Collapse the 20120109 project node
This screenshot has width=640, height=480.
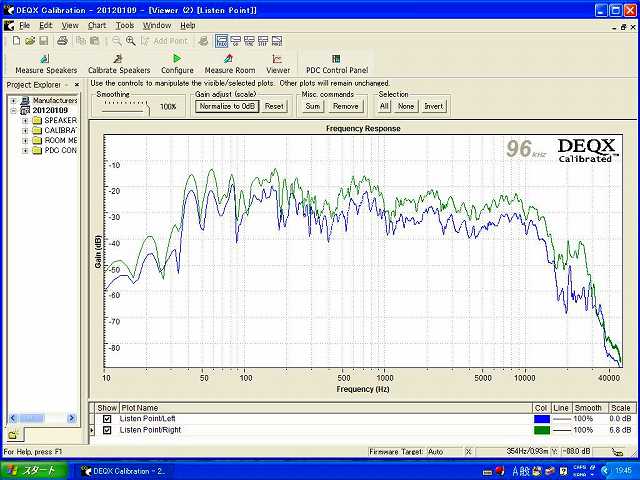point(13,111)
